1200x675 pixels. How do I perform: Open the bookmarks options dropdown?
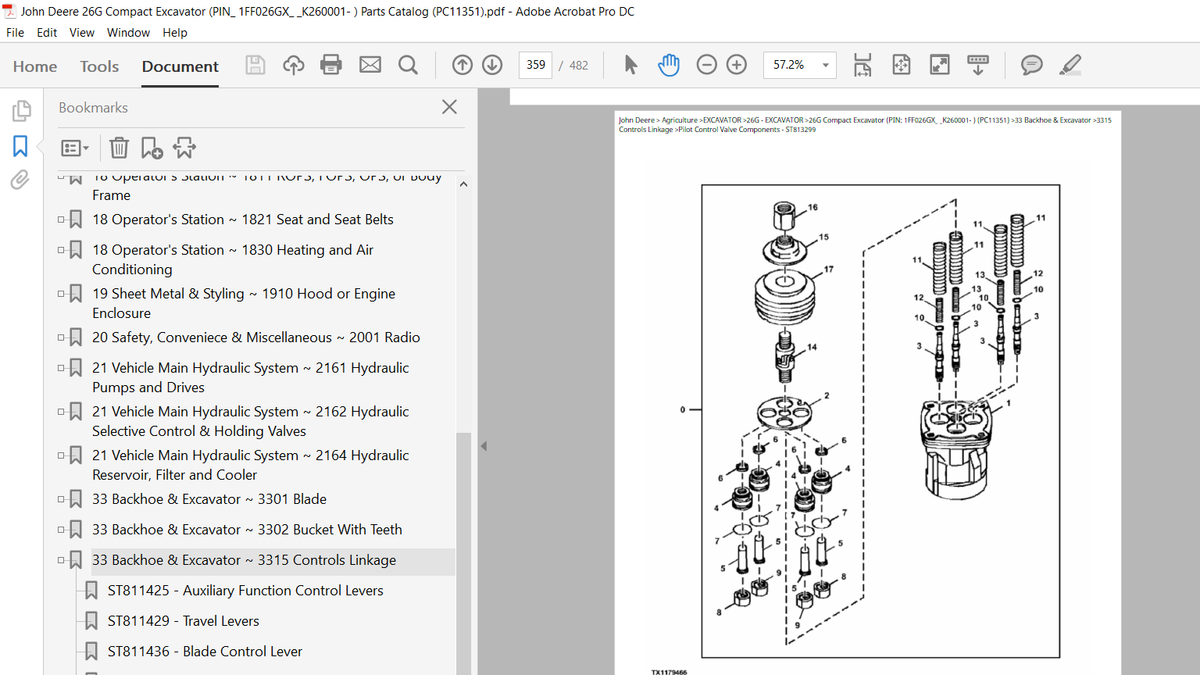pyautogui.click(x=74, y=148)
